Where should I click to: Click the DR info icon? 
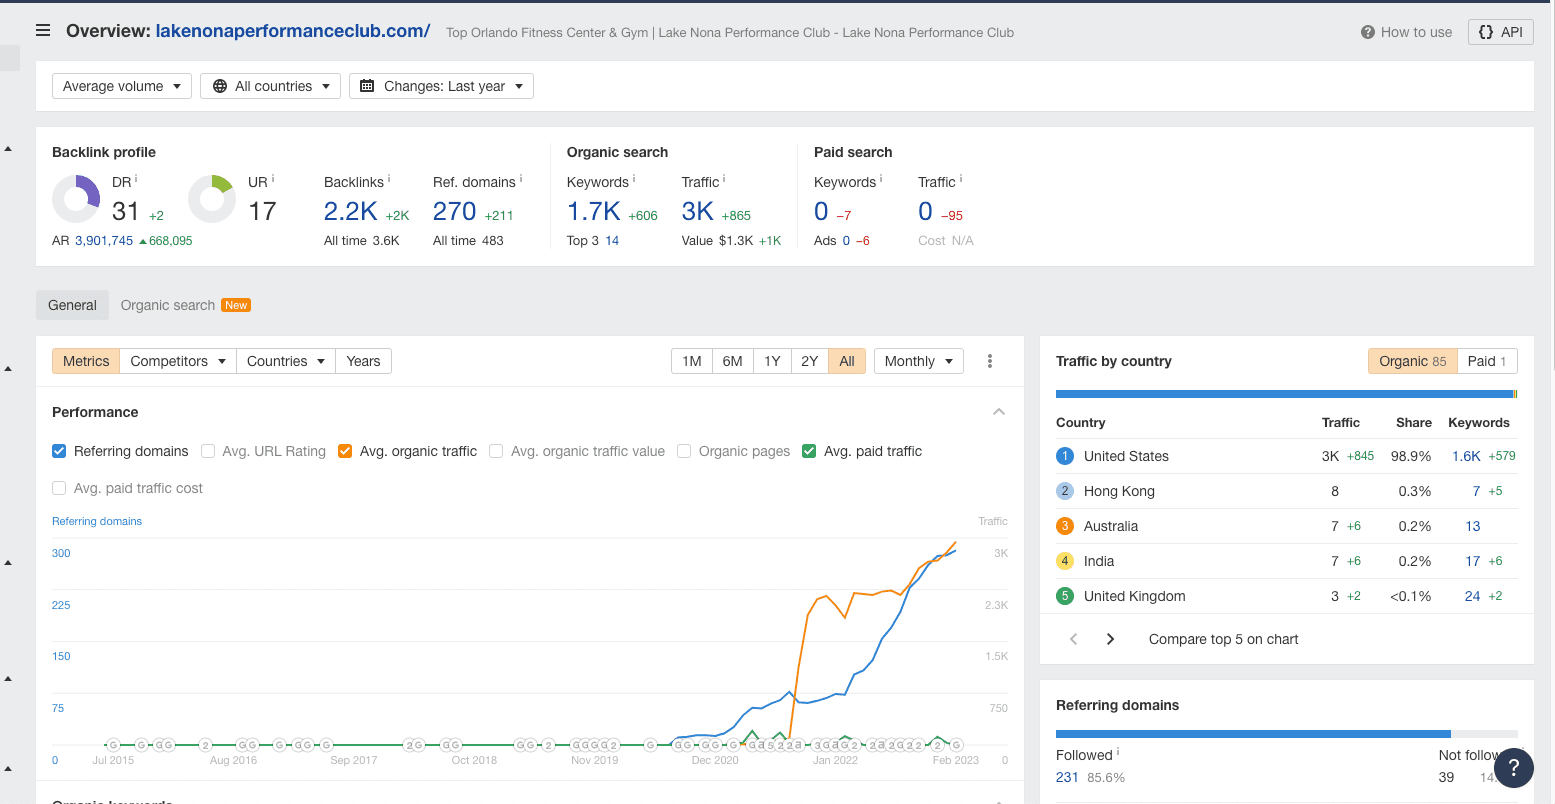pyautogui.click(x=136, y=179)
